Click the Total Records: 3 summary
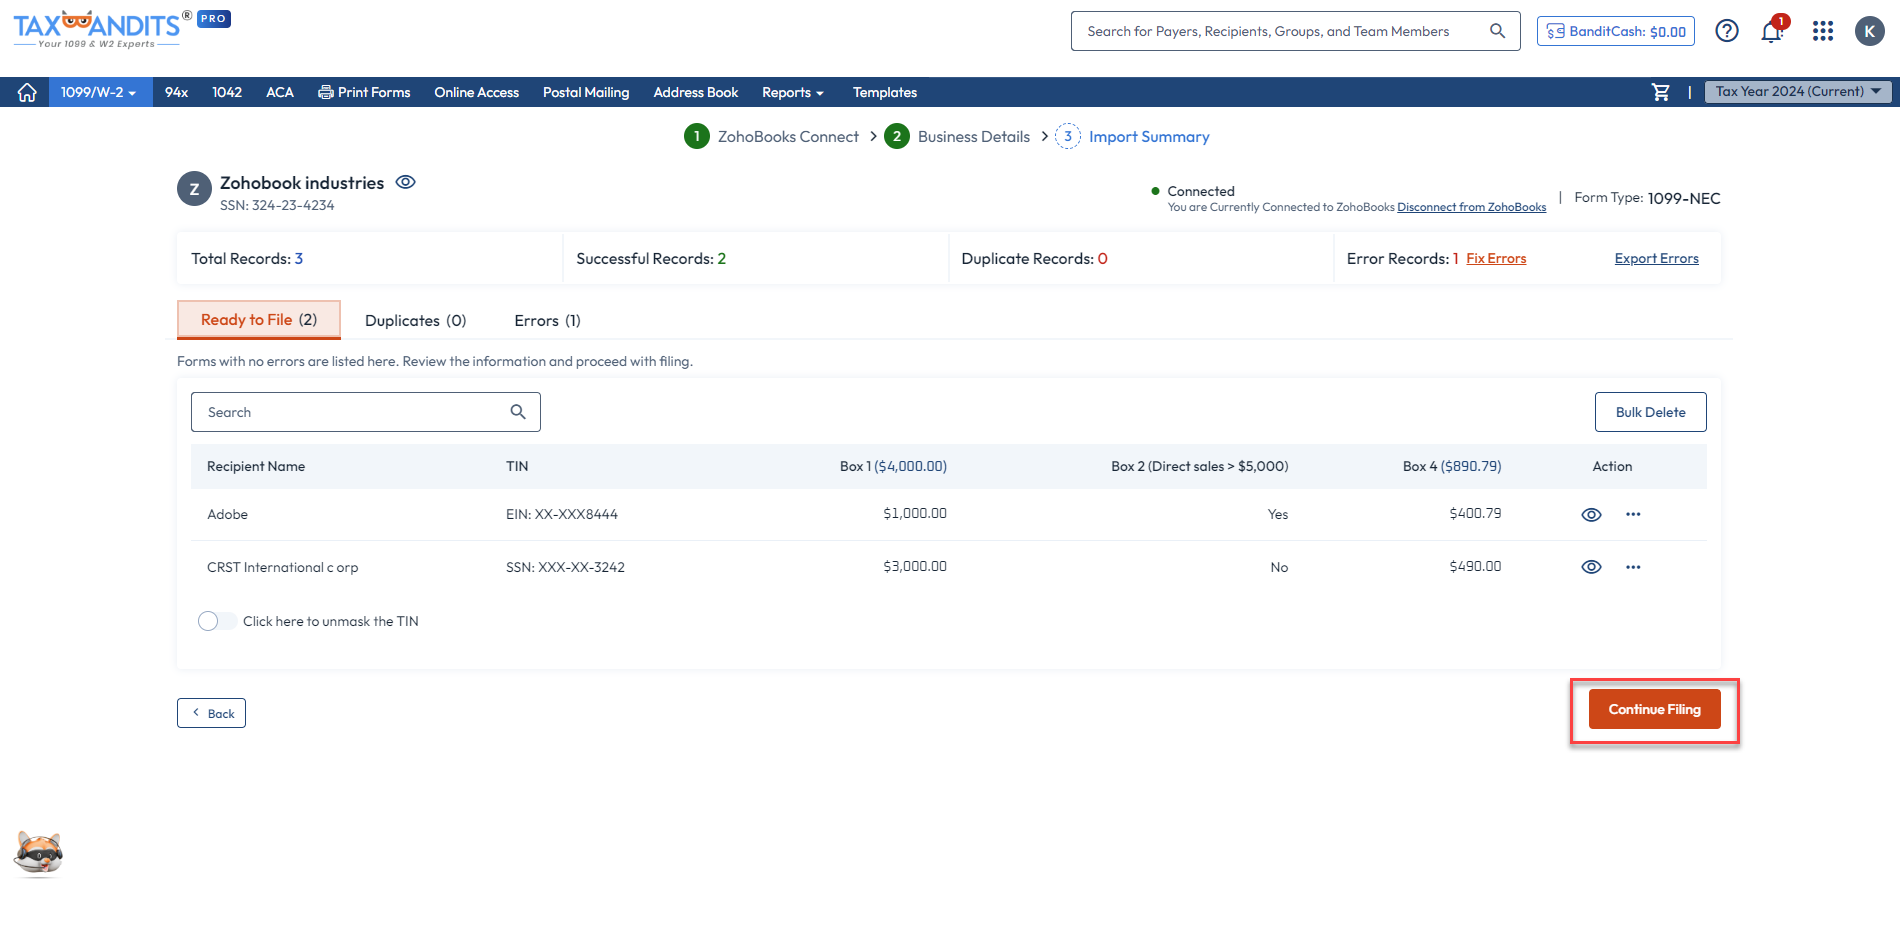The image size is (1900, 950). pyautogui.click(x=247, y=258)
